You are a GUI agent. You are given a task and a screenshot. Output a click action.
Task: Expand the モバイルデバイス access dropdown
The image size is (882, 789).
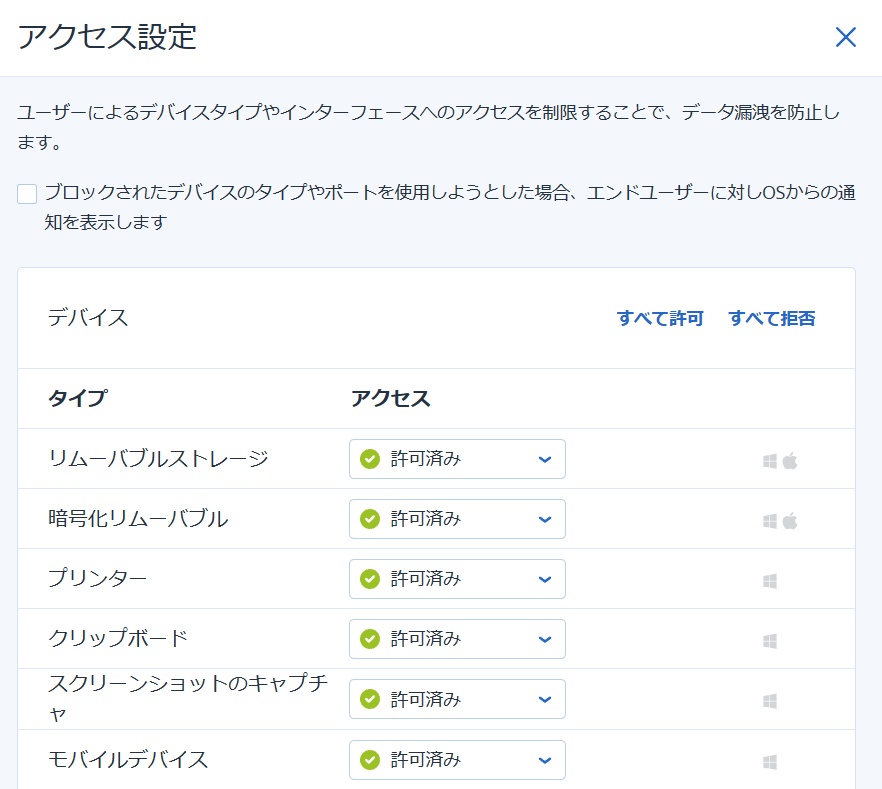[x=457, y=760]
